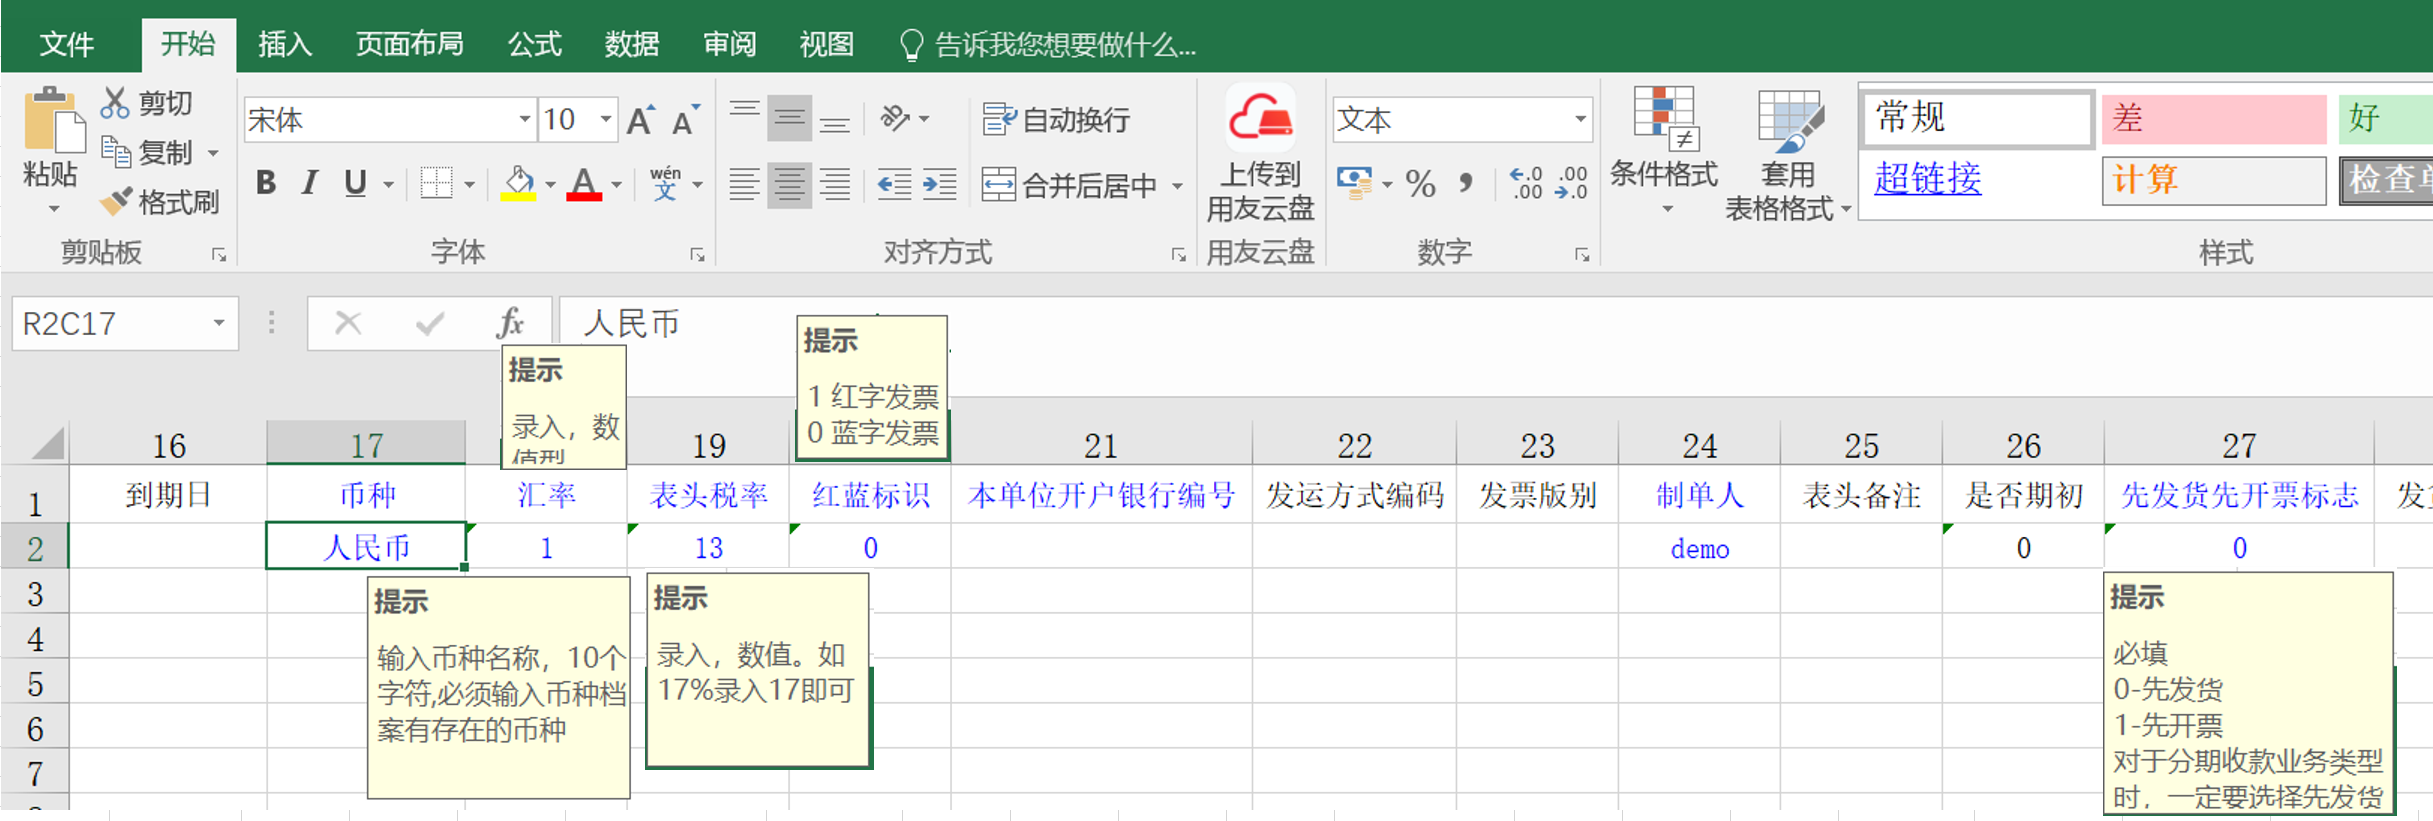The width and height of the screenshot is (2433, 821).
Task: Open the font name dropdown showing 宋体
Action: click(524, 120)
